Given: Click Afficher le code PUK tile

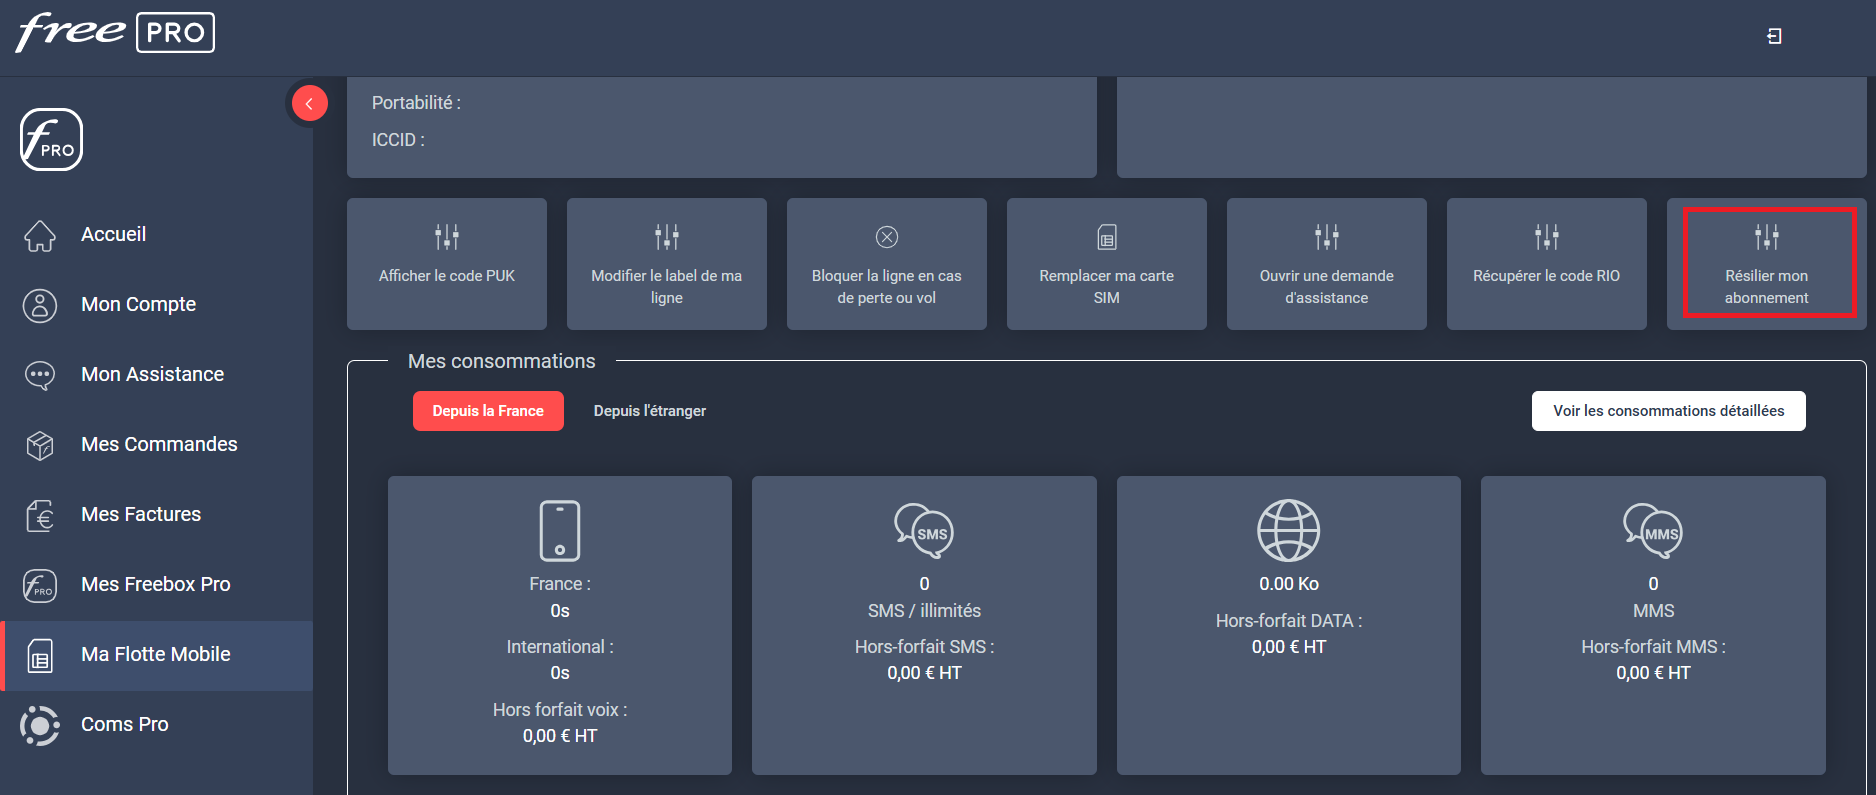Looking at the screenshot, I should coord(447,264).
